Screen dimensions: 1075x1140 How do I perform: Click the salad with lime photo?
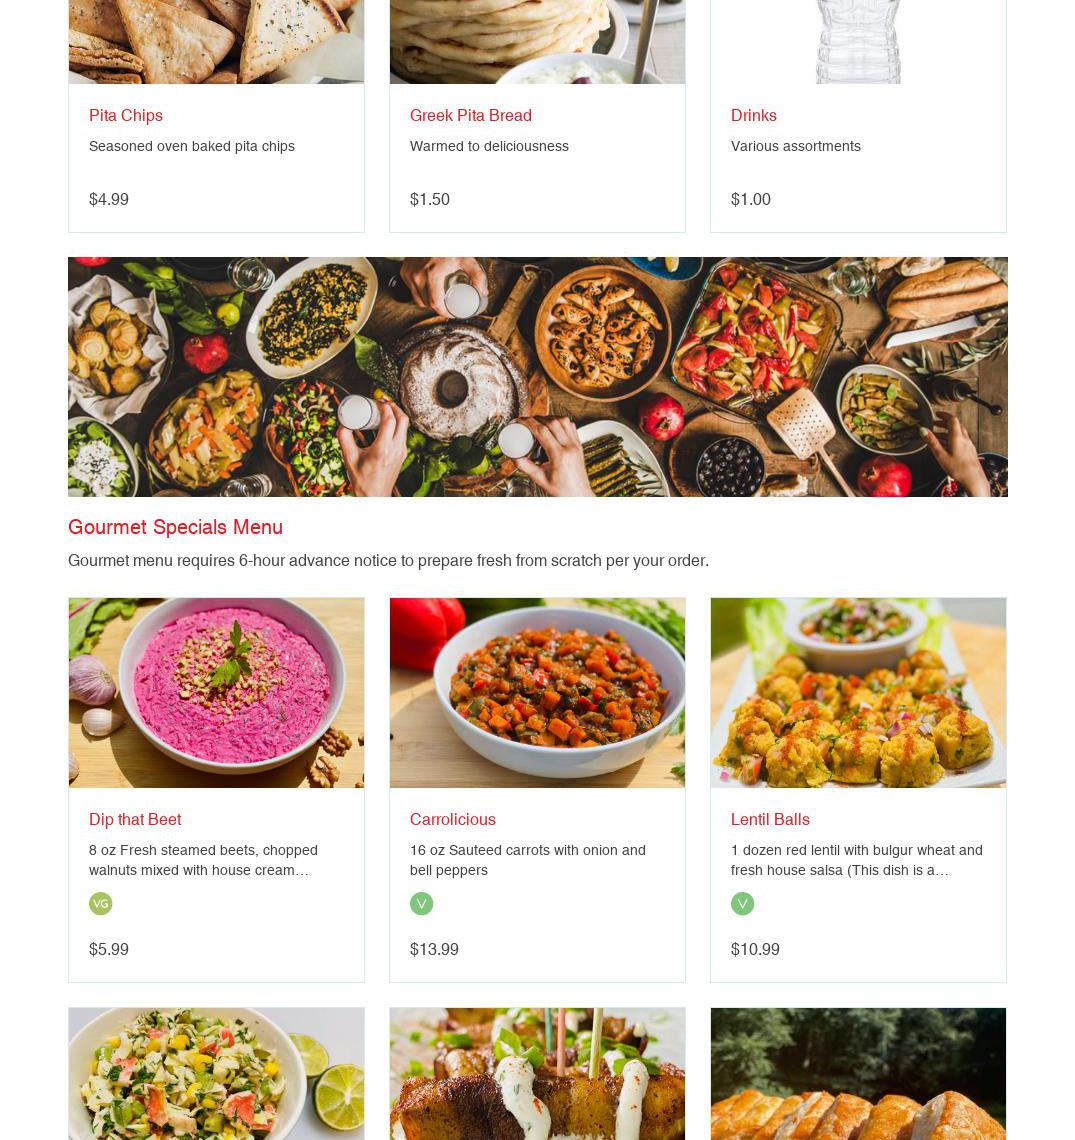coord(217,1074)
